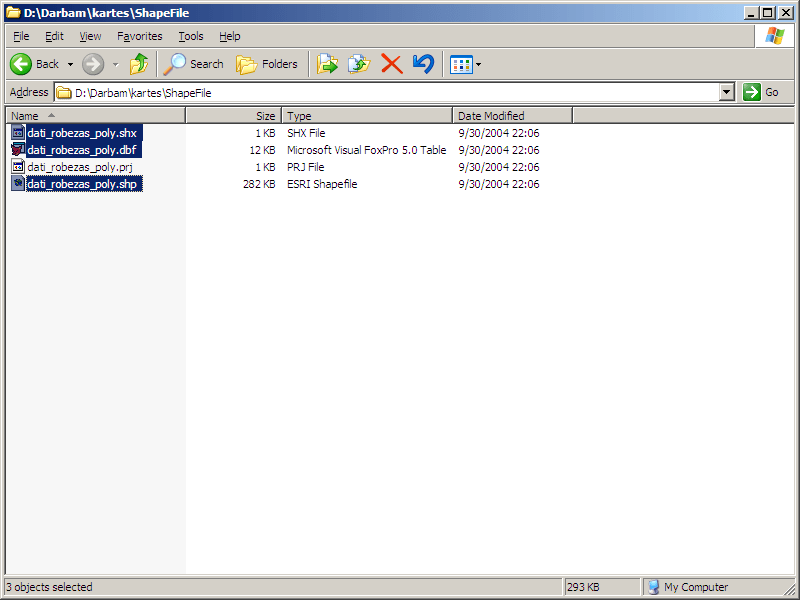Open the Views button

point(461,65)
